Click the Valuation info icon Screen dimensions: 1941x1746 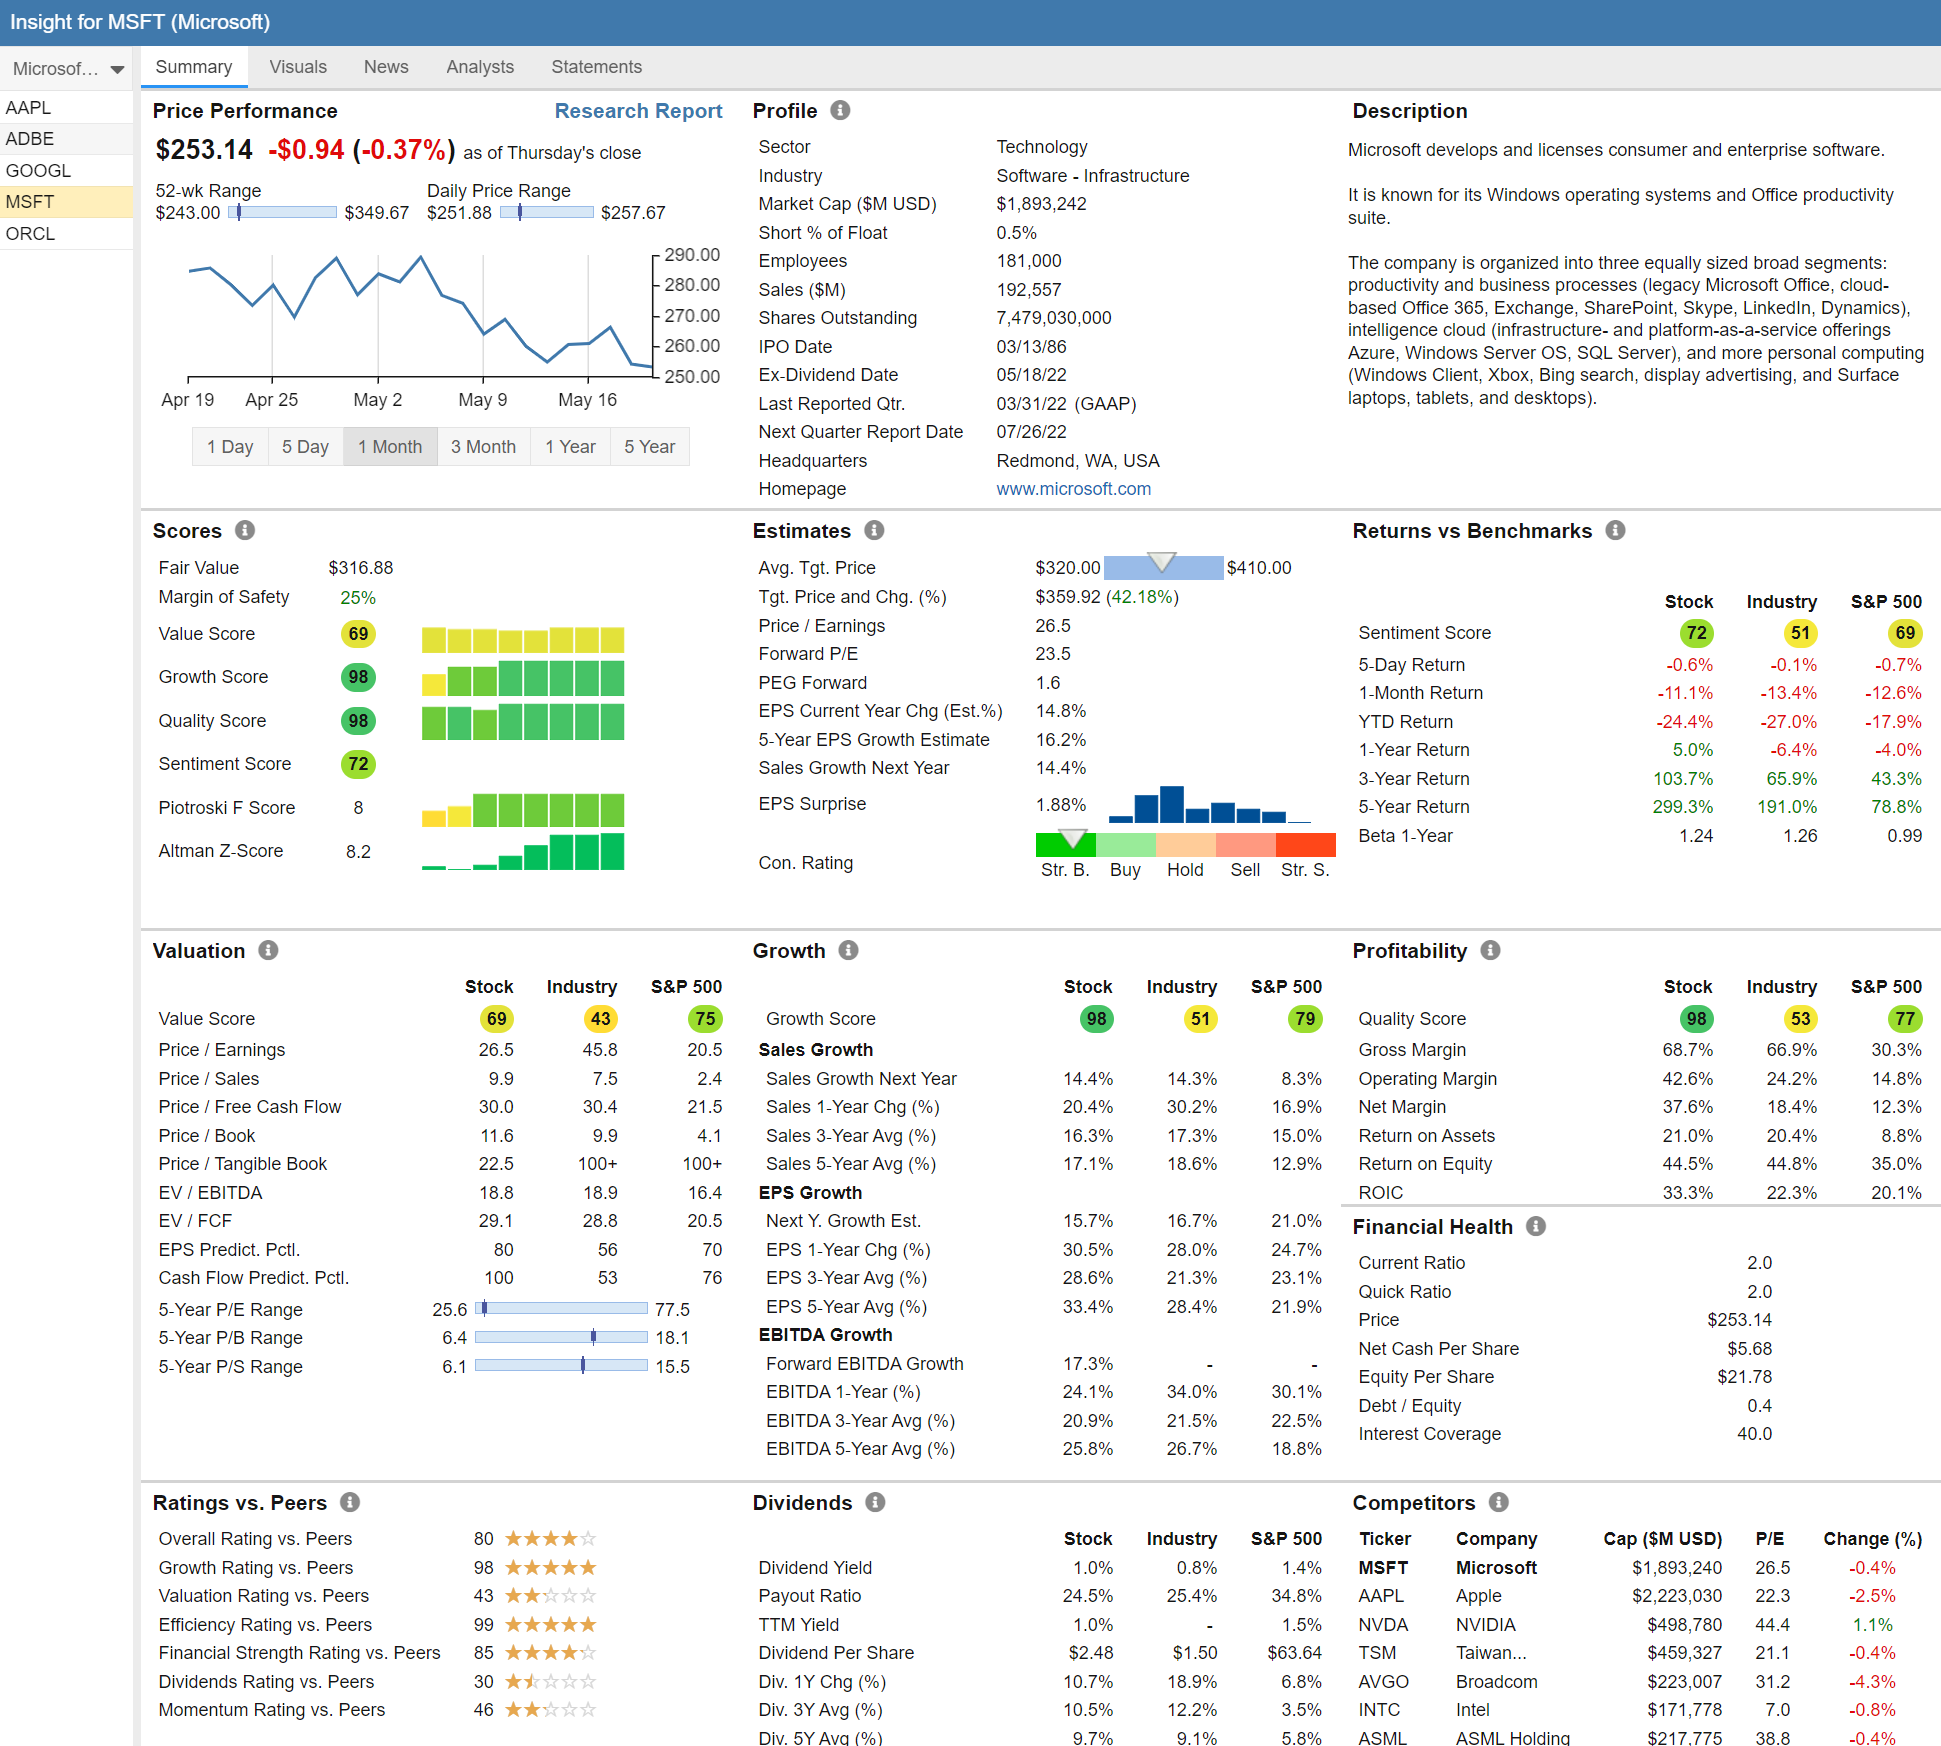tap(268, 950)
